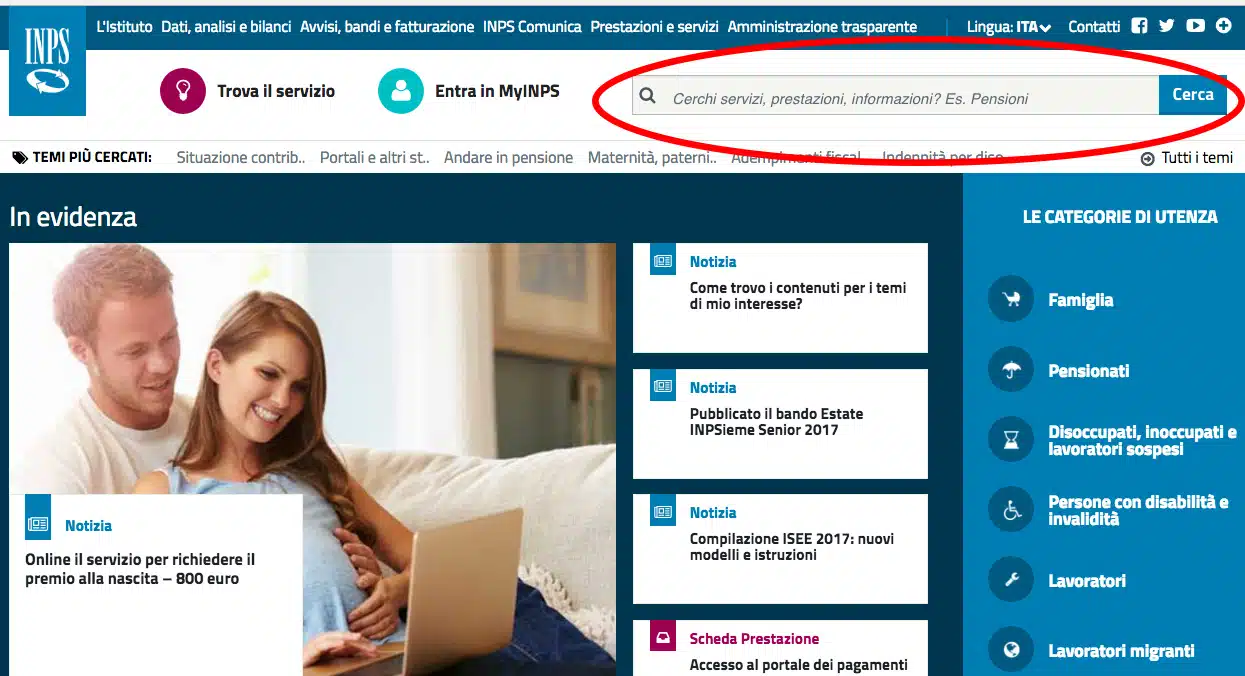Viewport: 1245px width, 676px height.
Task: Open 'Pubblicato il bando Estate INPSieme Senior 2017'
Action: tap(776, 422)
